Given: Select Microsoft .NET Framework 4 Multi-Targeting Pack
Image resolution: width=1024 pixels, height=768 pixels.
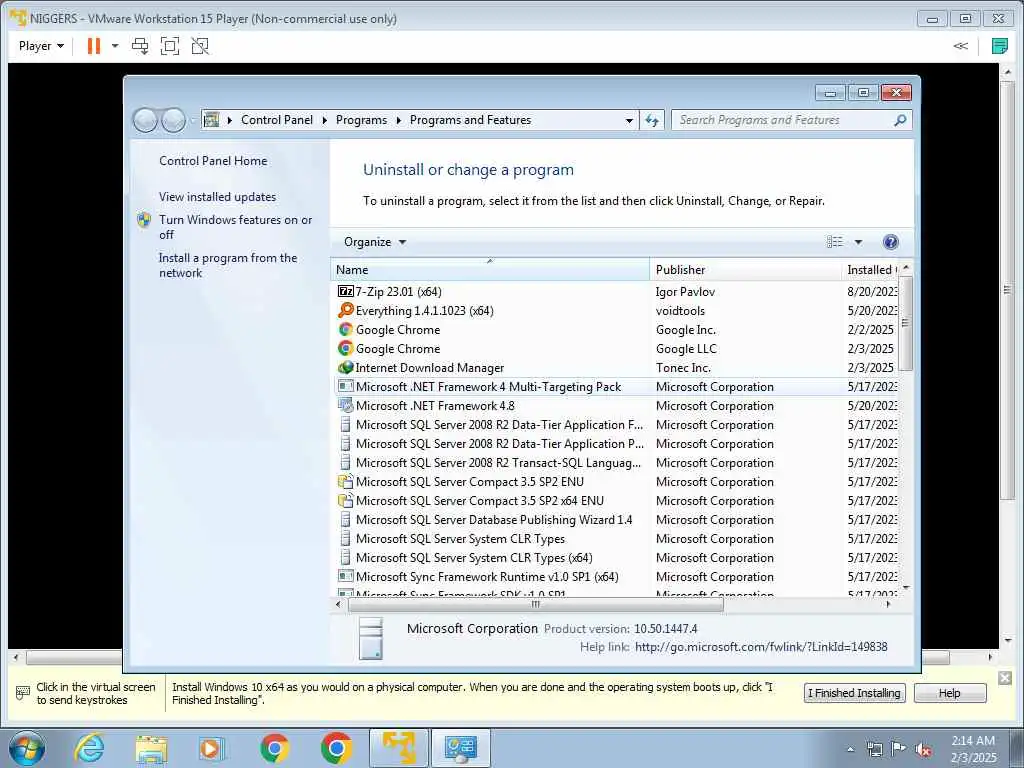Looking at the screenshot, I should click(616, 387).
